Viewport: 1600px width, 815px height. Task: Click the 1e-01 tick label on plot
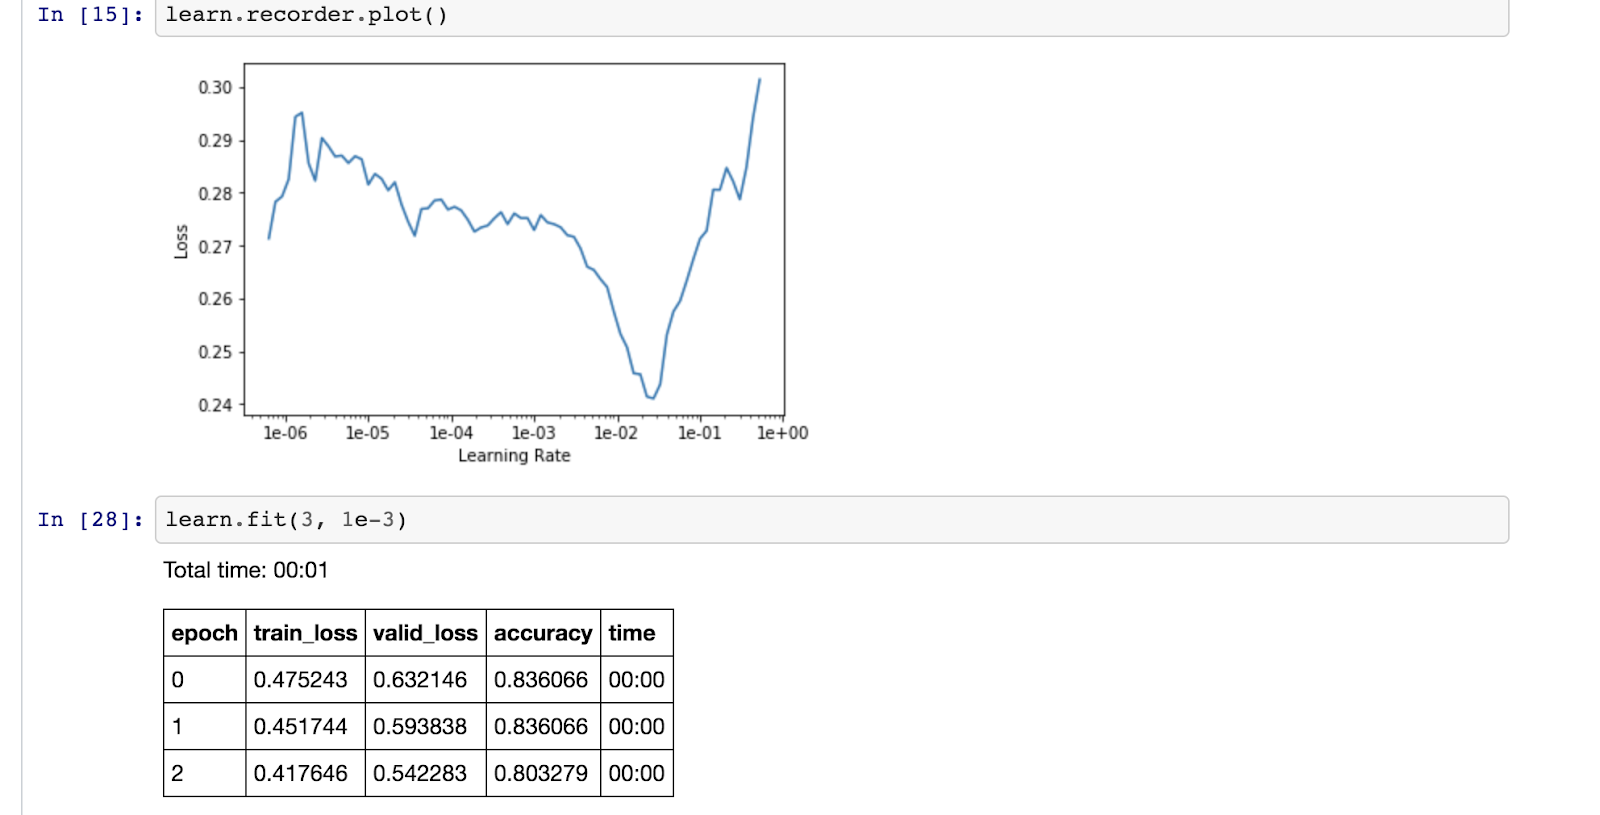pos(699,433)
